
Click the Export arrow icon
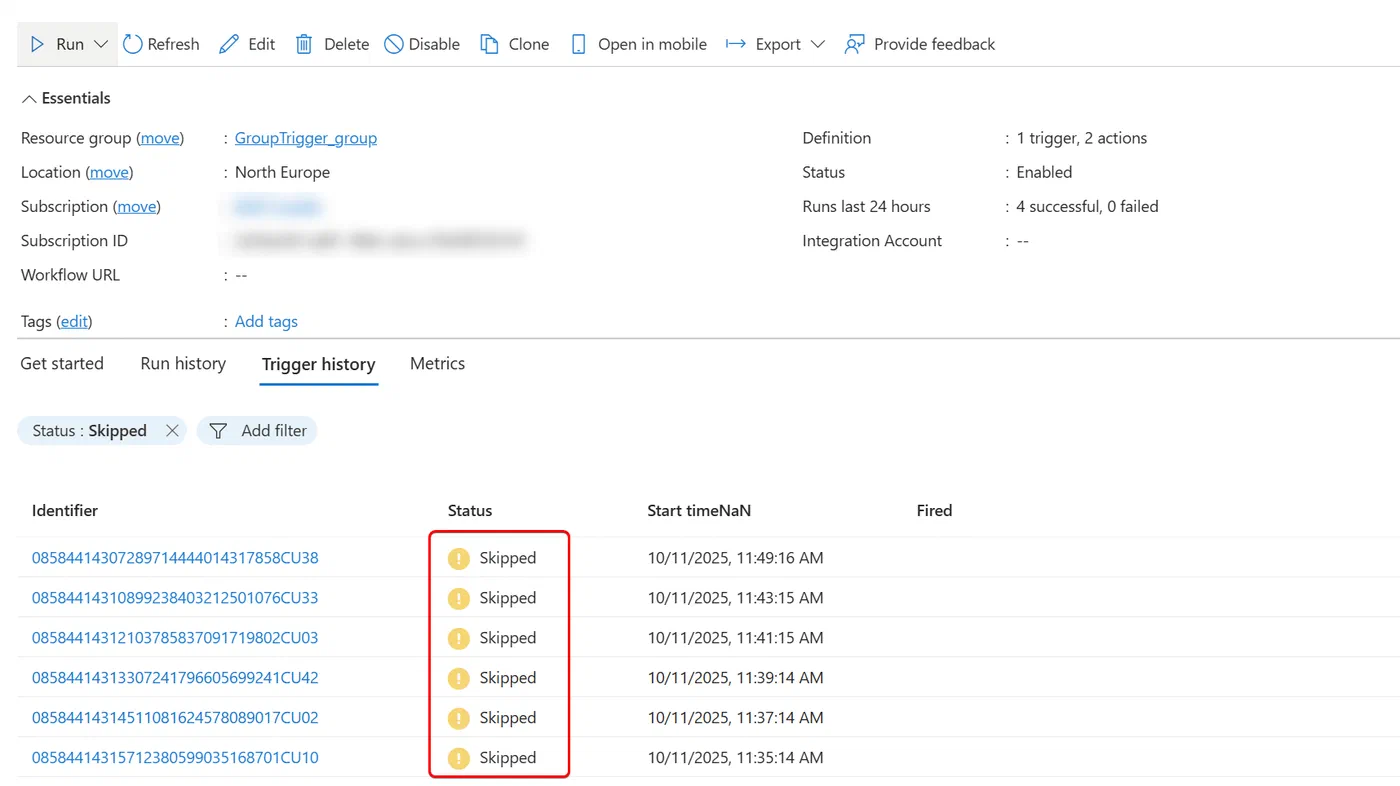point(736,44)
